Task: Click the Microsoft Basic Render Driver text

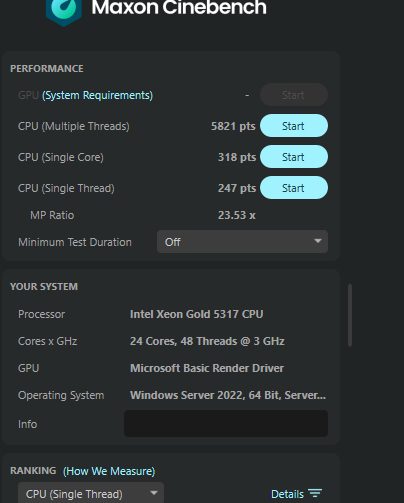Action: point(207,368)
